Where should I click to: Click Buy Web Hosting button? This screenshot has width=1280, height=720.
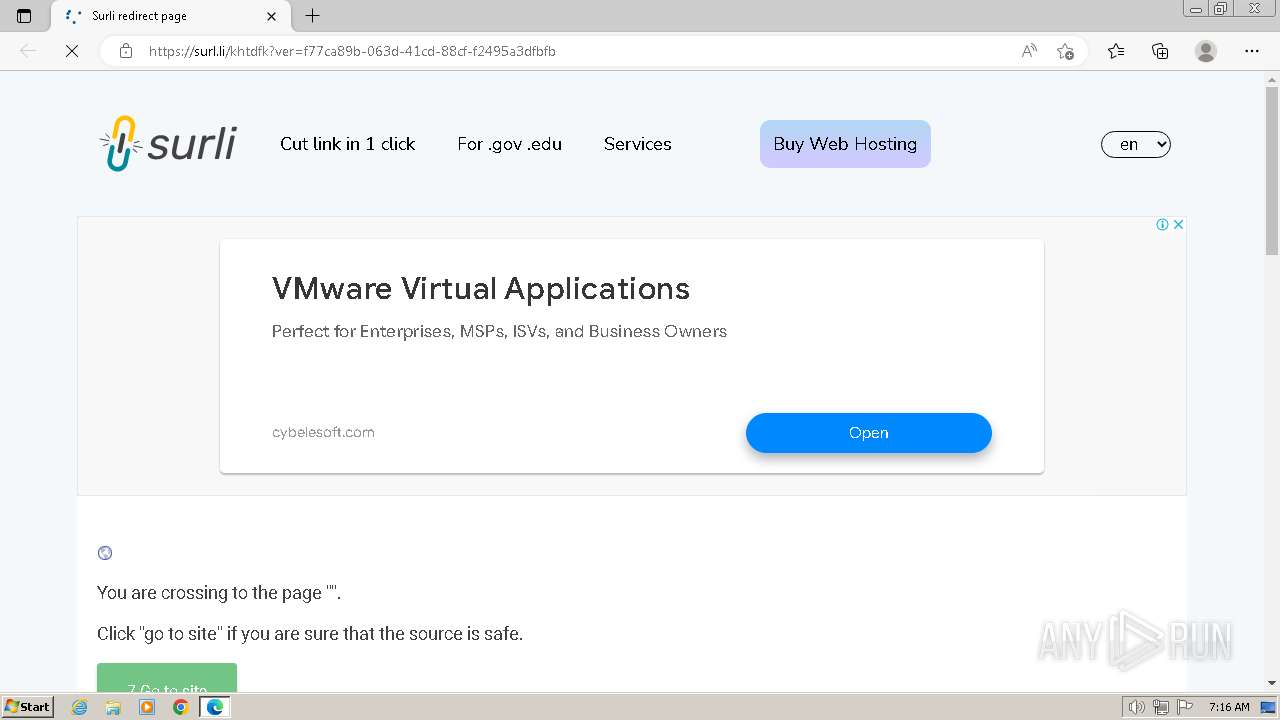click(845, 144)
